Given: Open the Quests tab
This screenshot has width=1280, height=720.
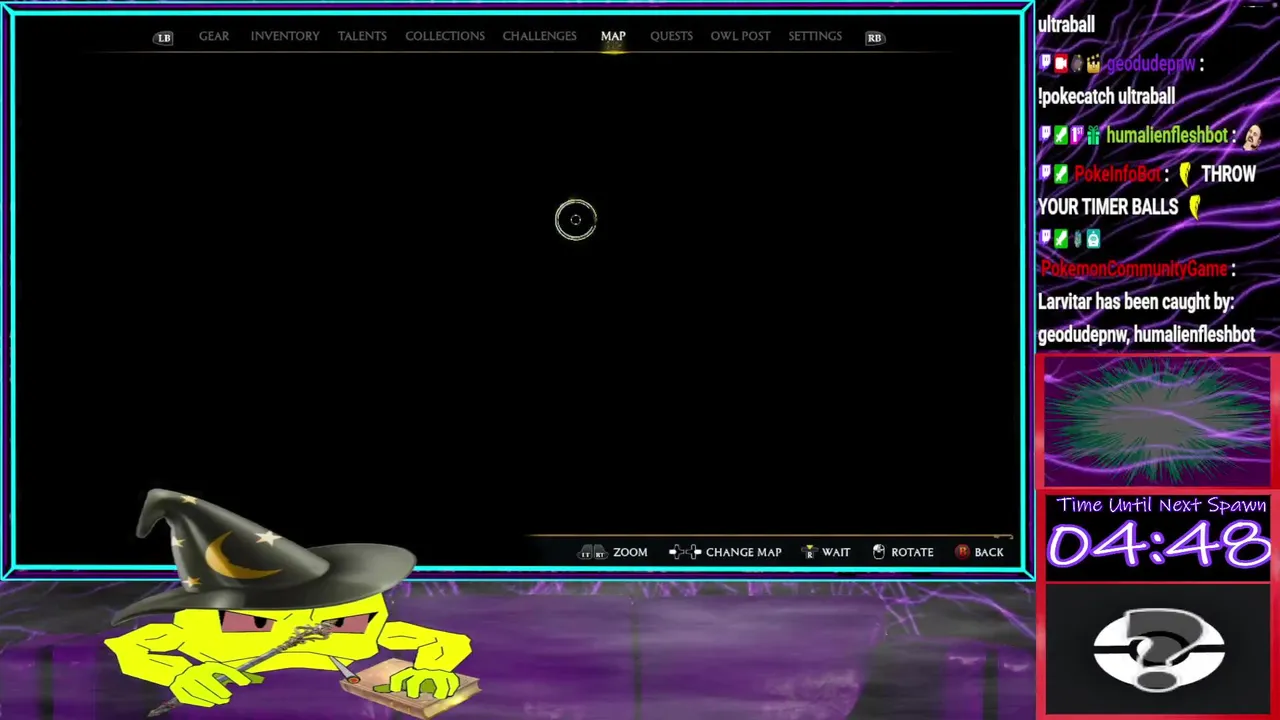Looking at the screenshot, I should point(671,36).
